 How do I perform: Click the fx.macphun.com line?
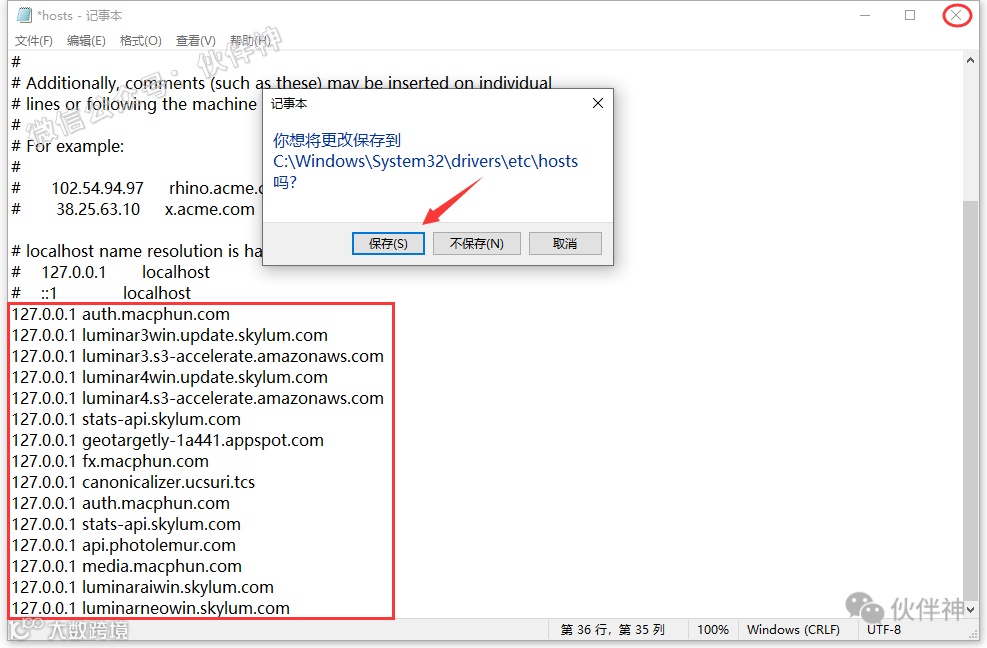tap(110, 462)
